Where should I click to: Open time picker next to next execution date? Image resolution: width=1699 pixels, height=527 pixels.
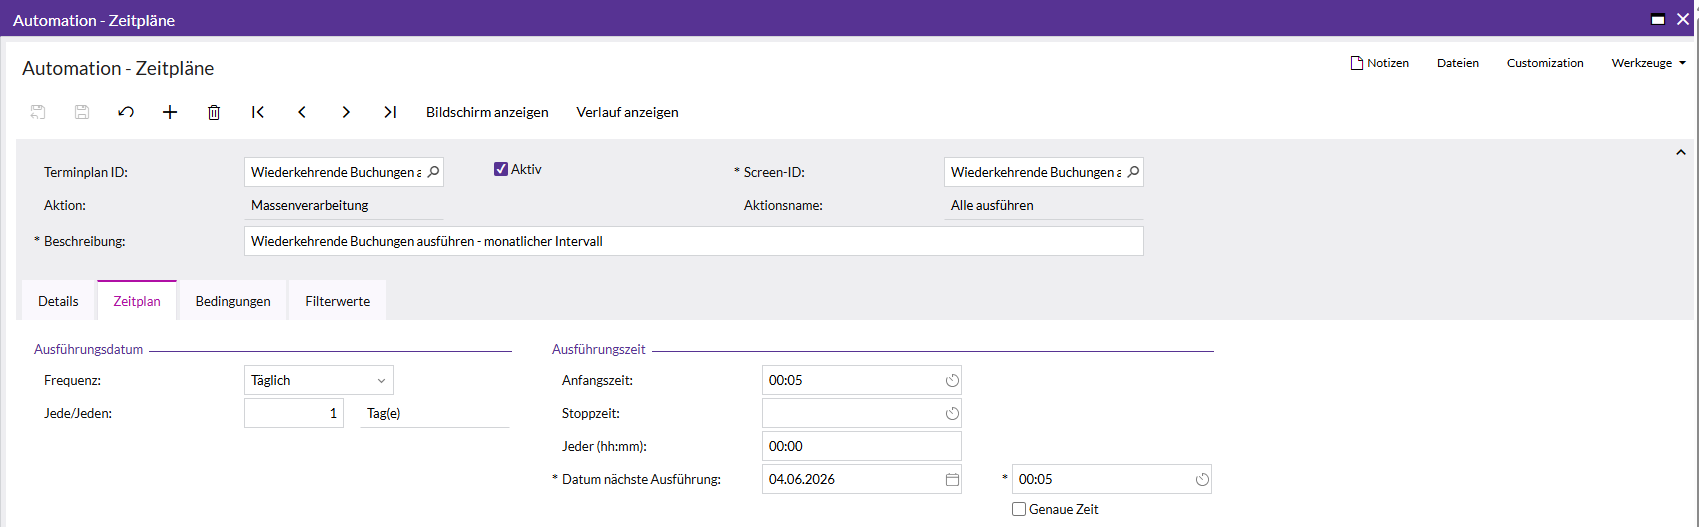[x=1202, y=479]
